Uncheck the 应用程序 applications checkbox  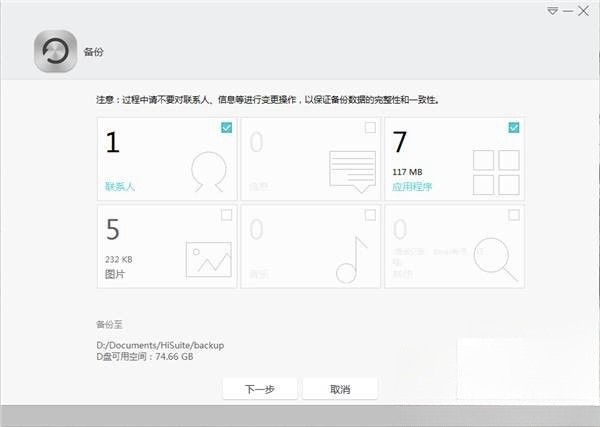pos(513,128)
